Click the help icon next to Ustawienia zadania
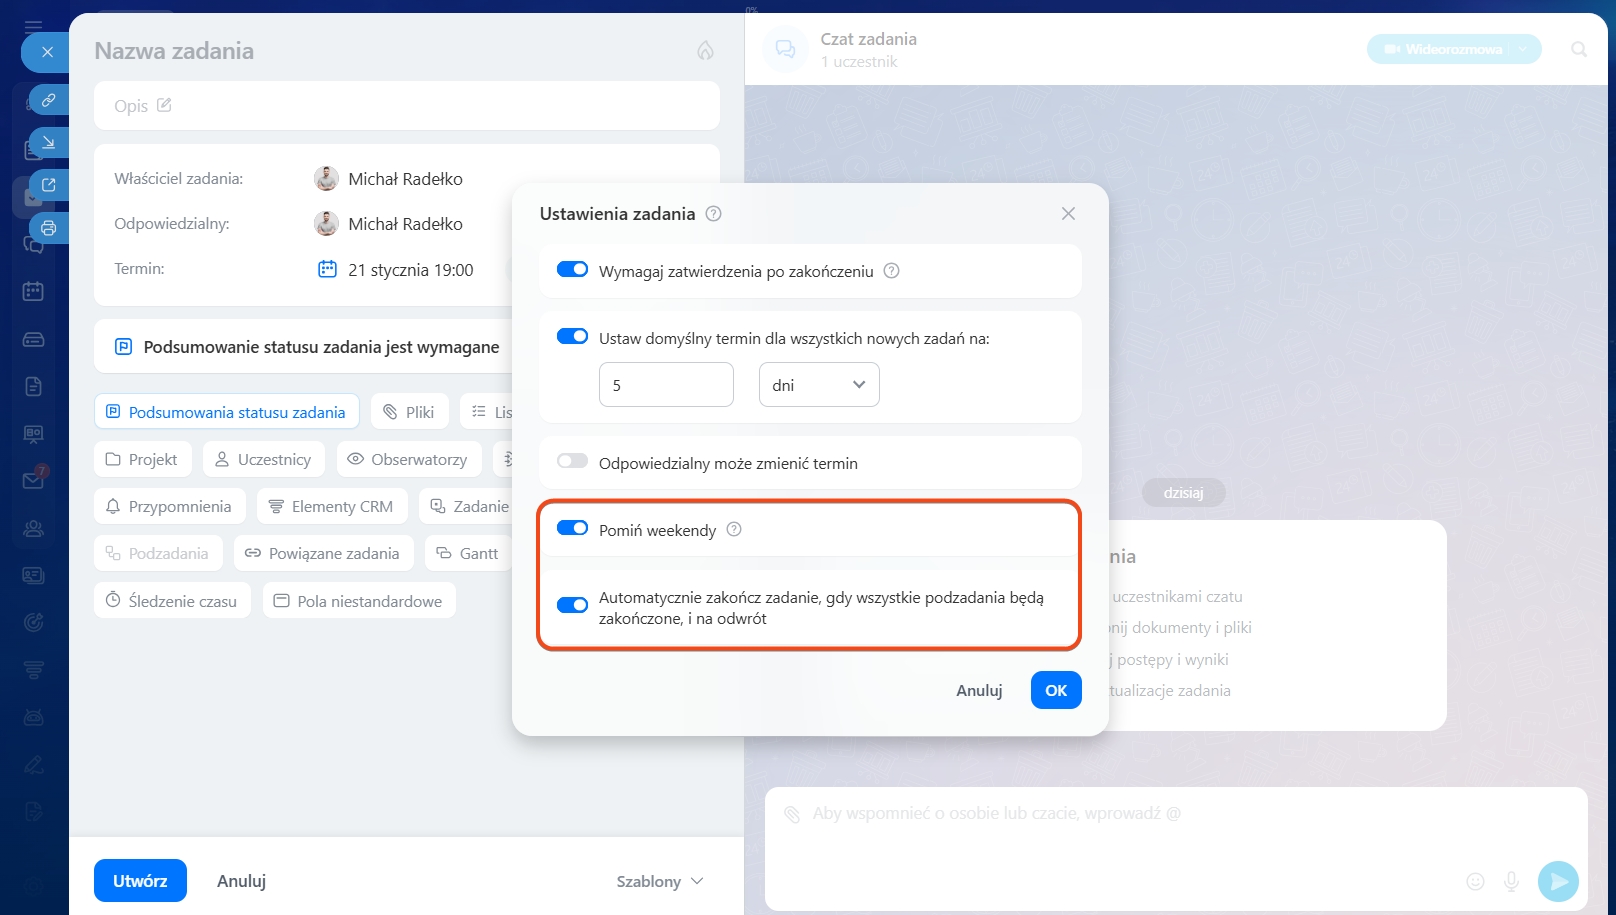 point(713,214)
